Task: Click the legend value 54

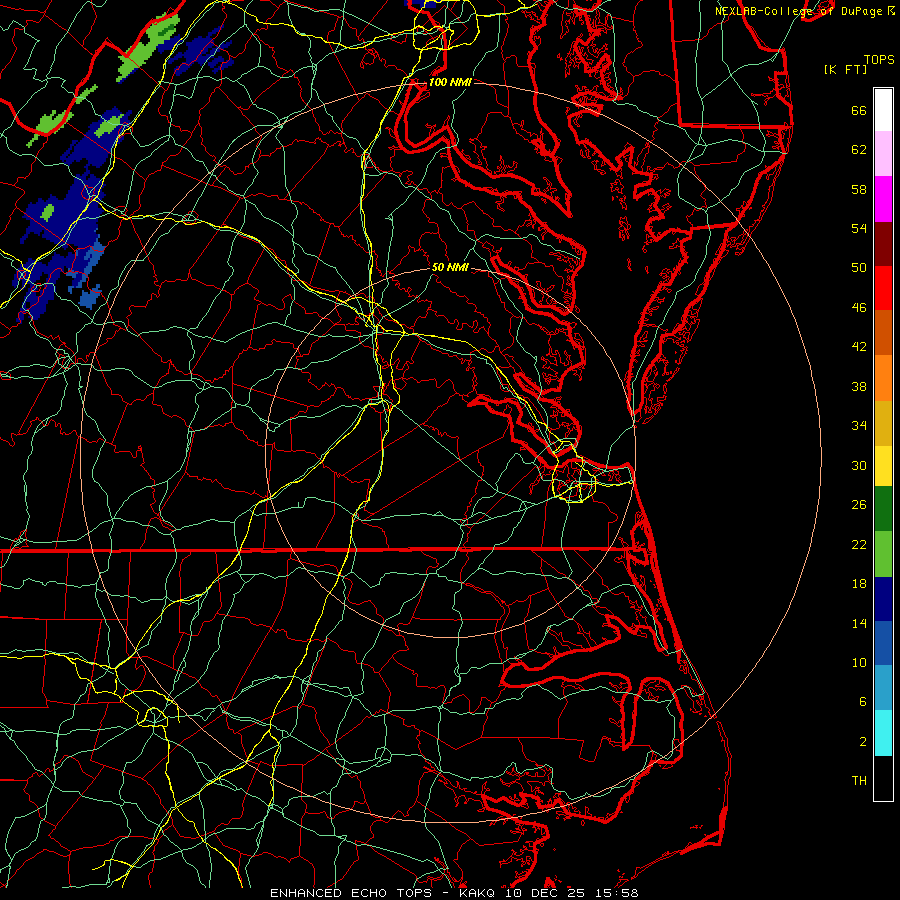Action: click(859, 228)
